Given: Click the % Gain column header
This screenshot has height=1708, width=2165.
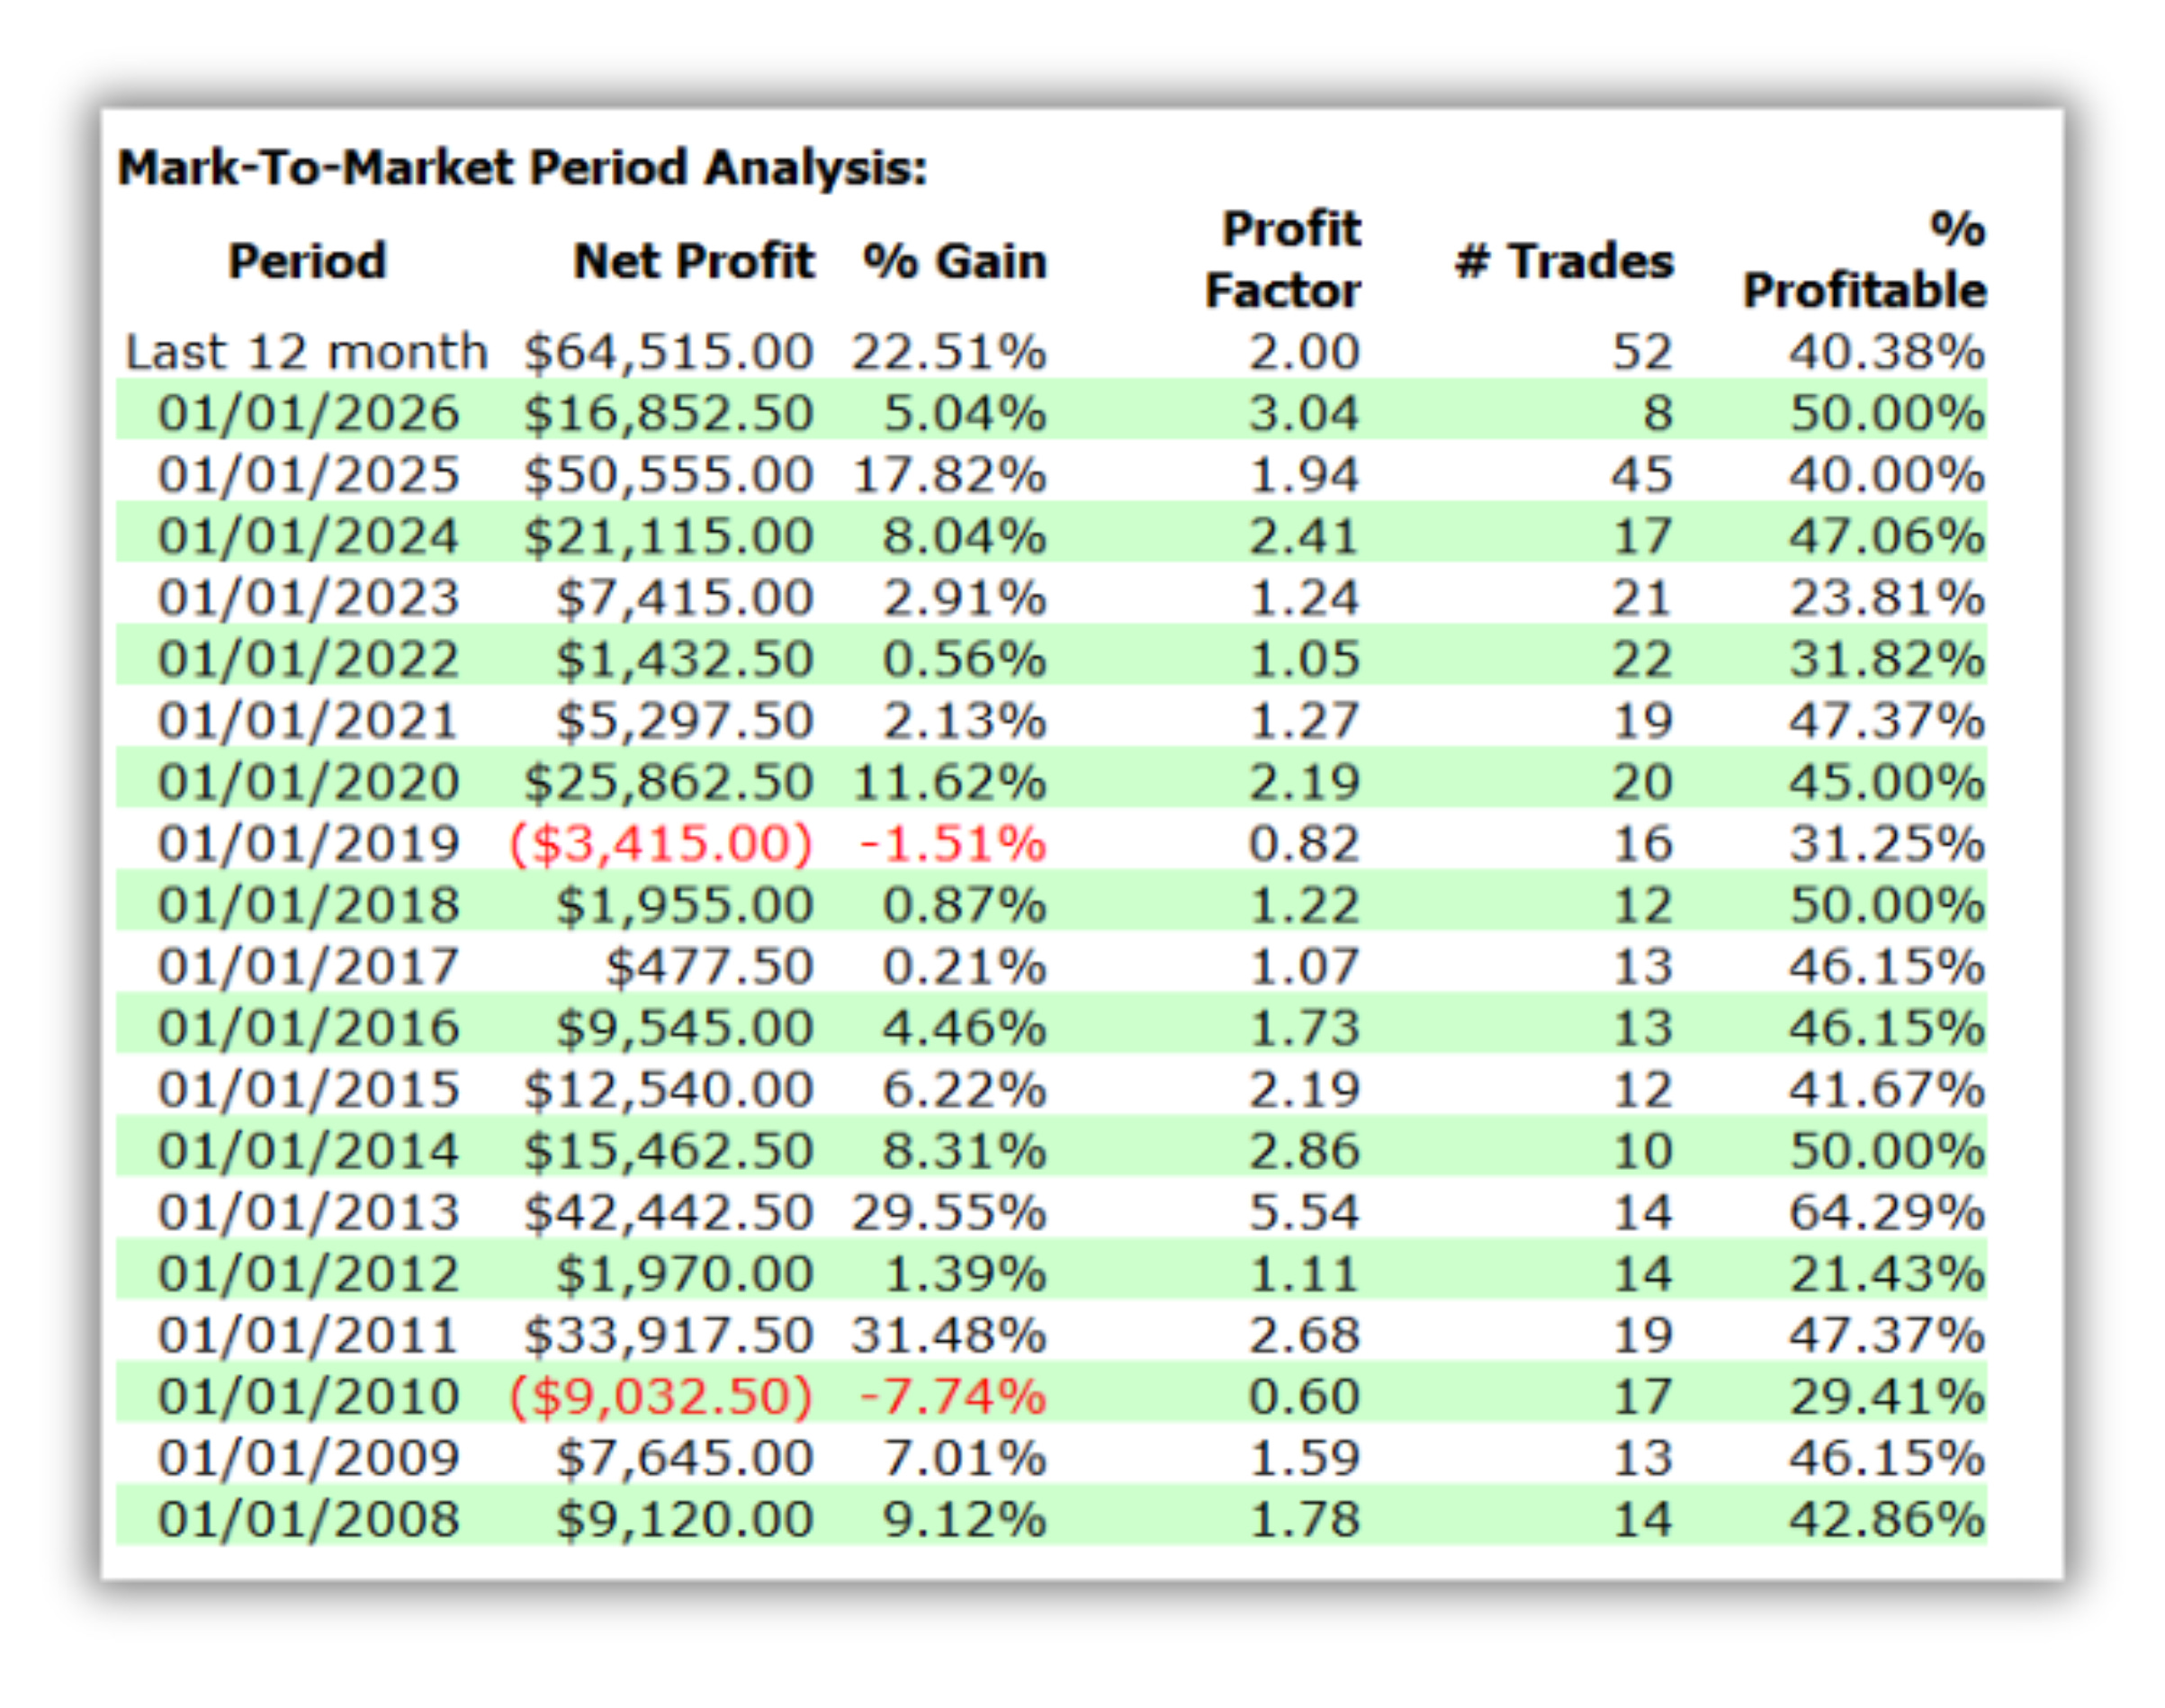Looking at the screenshot, I should (954, 261).
